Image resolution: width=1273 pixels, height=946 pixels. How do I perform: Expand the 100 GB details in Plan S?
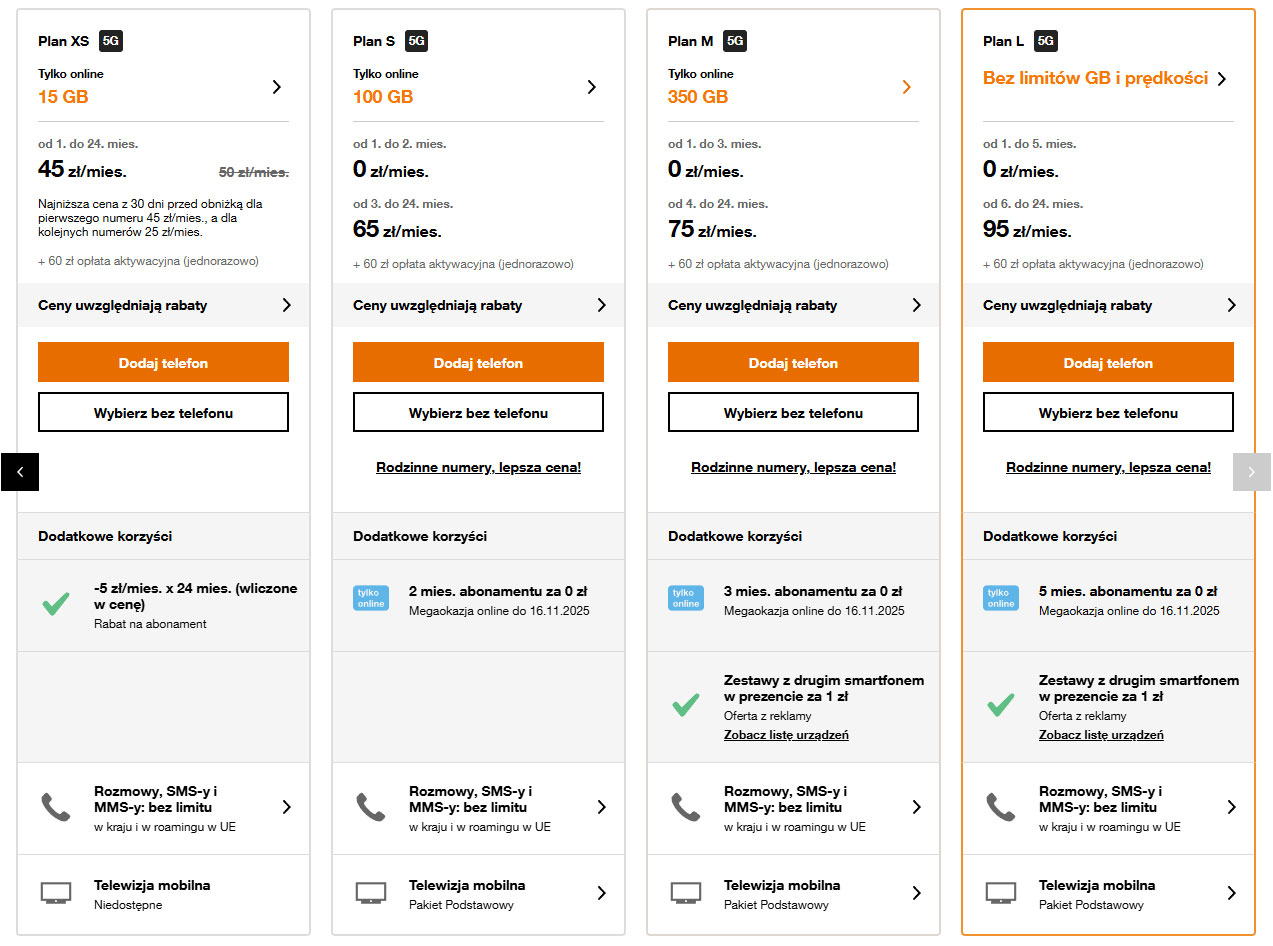tap(591, 87)
